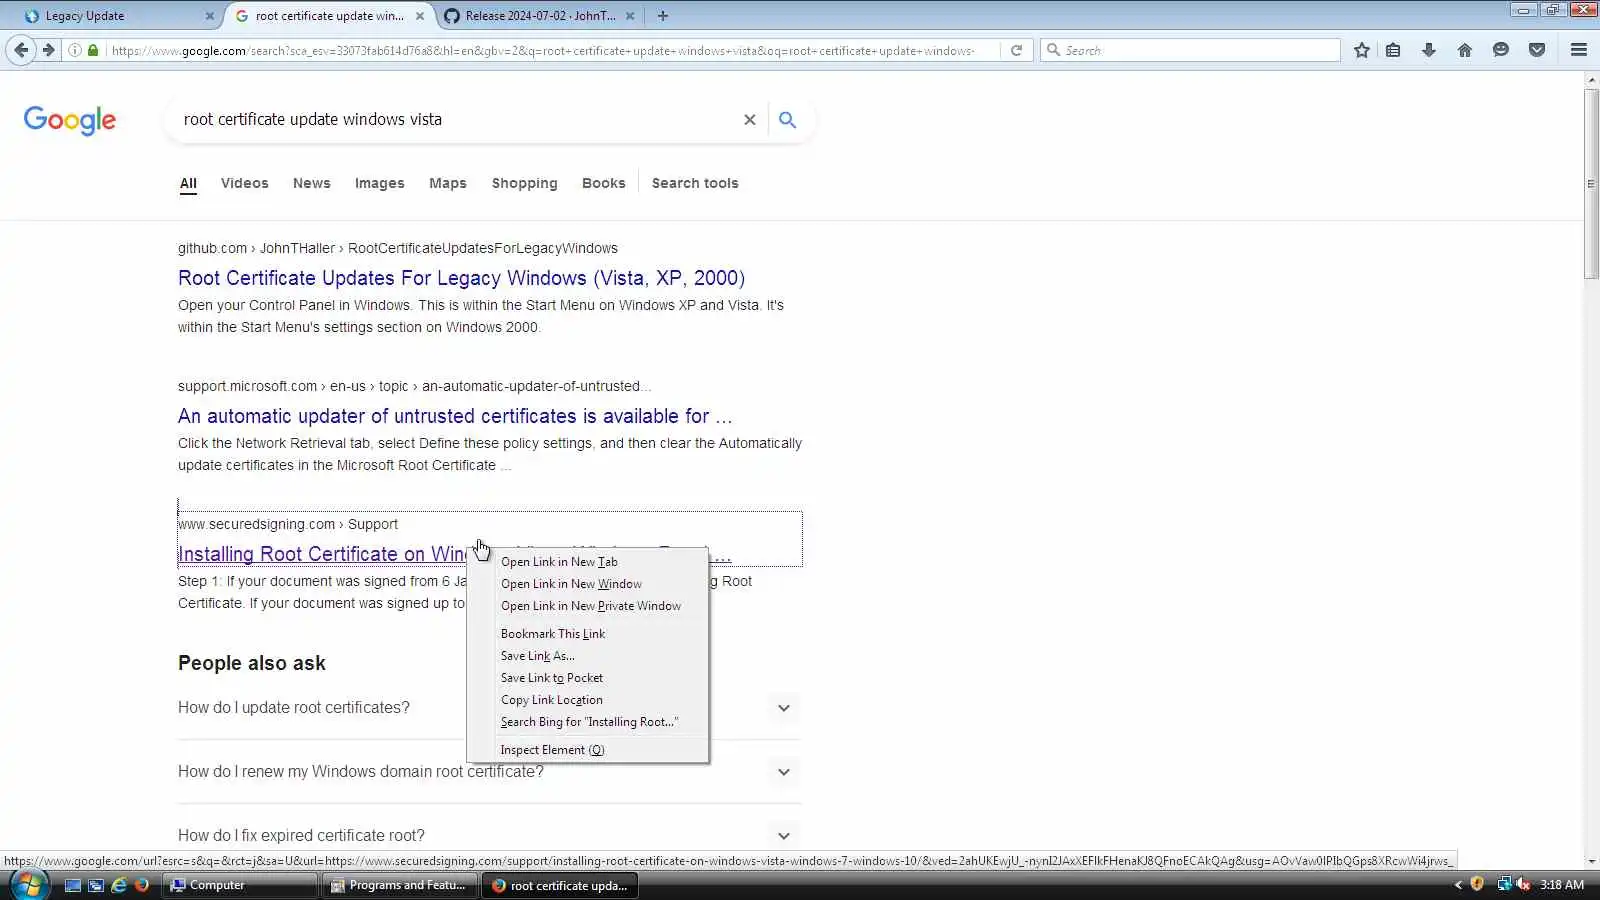Reload the current page
This screenshot has width=1600, height=900.
[1016, 50]
